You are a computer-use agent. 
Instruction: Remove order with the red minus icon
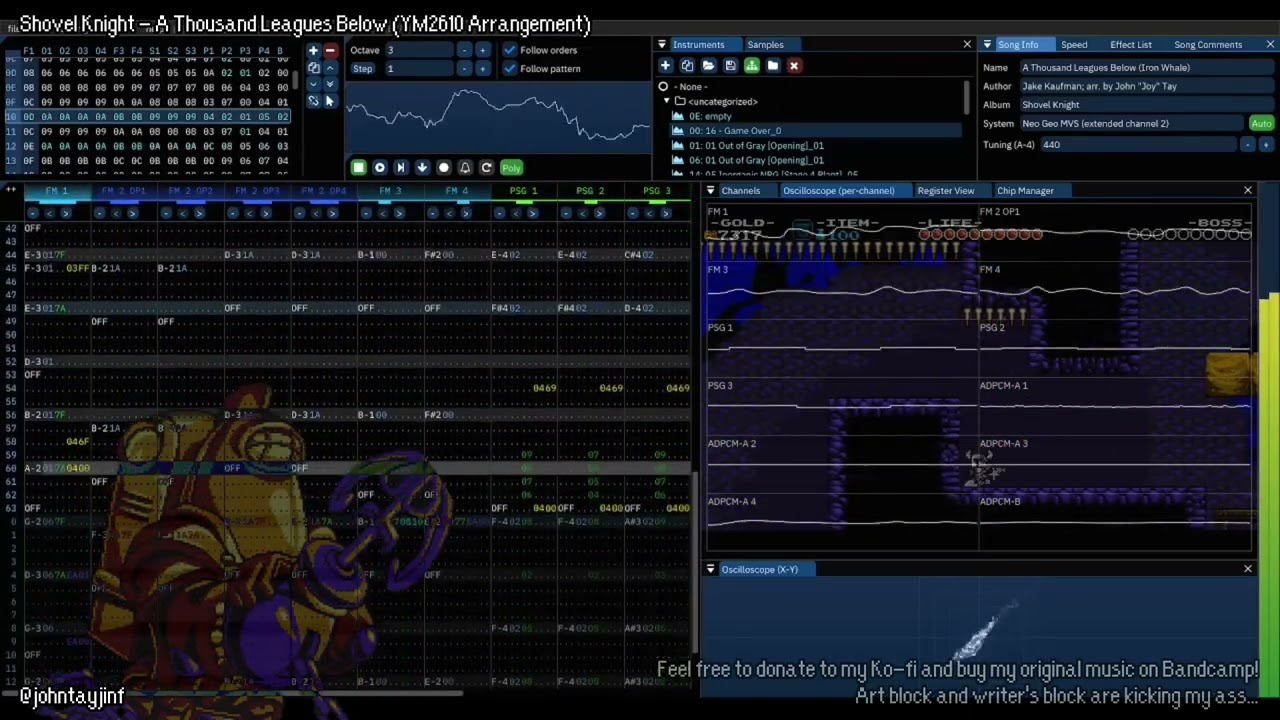[330, 51]
